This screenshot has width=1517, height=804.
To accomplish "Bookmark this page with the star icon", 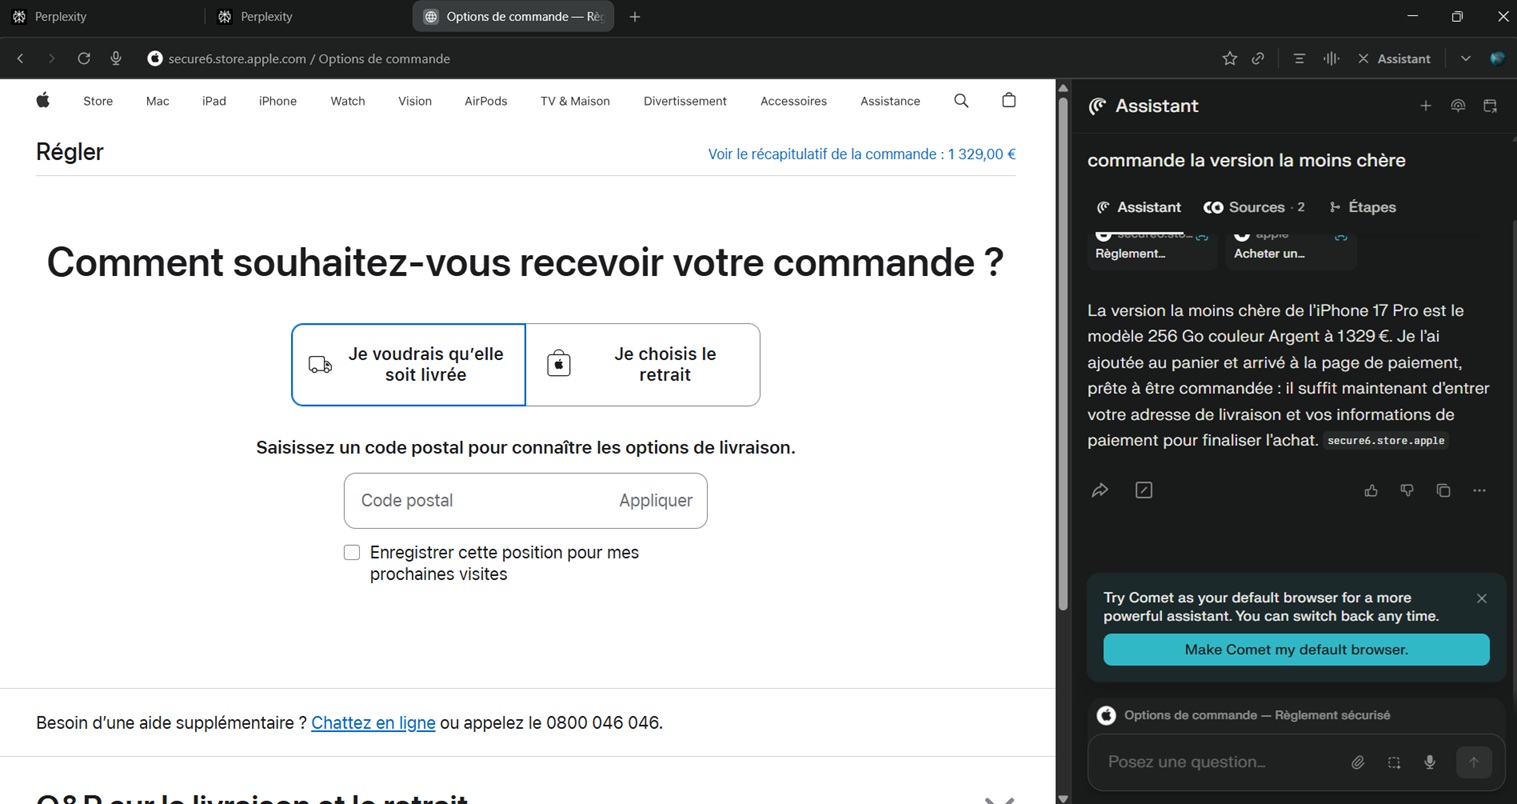I will click(1230, 59).
